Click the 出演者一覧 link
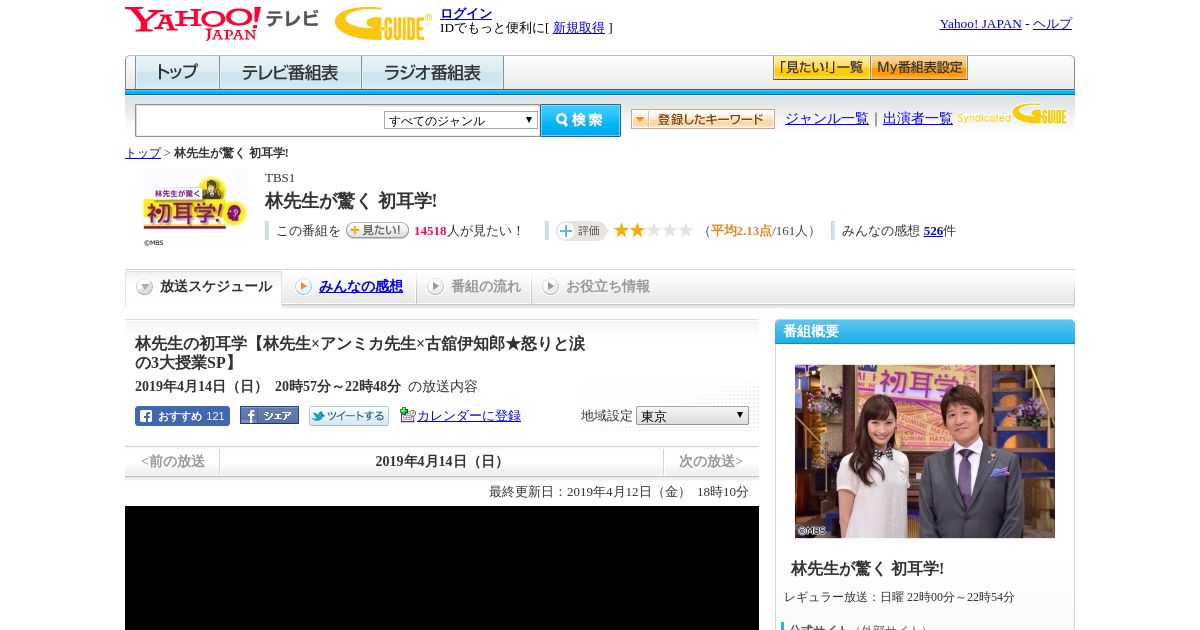The width and height of the screenshot is (1200, 630). 918,119
